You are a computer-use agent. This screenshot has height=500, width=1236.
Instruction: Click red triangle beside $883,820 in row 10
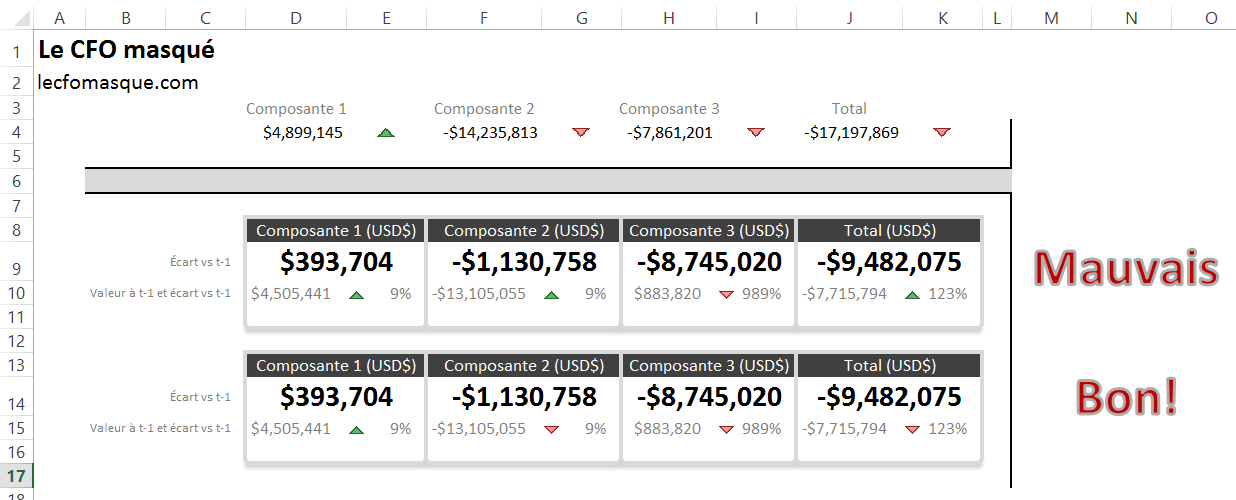(726, 295)
